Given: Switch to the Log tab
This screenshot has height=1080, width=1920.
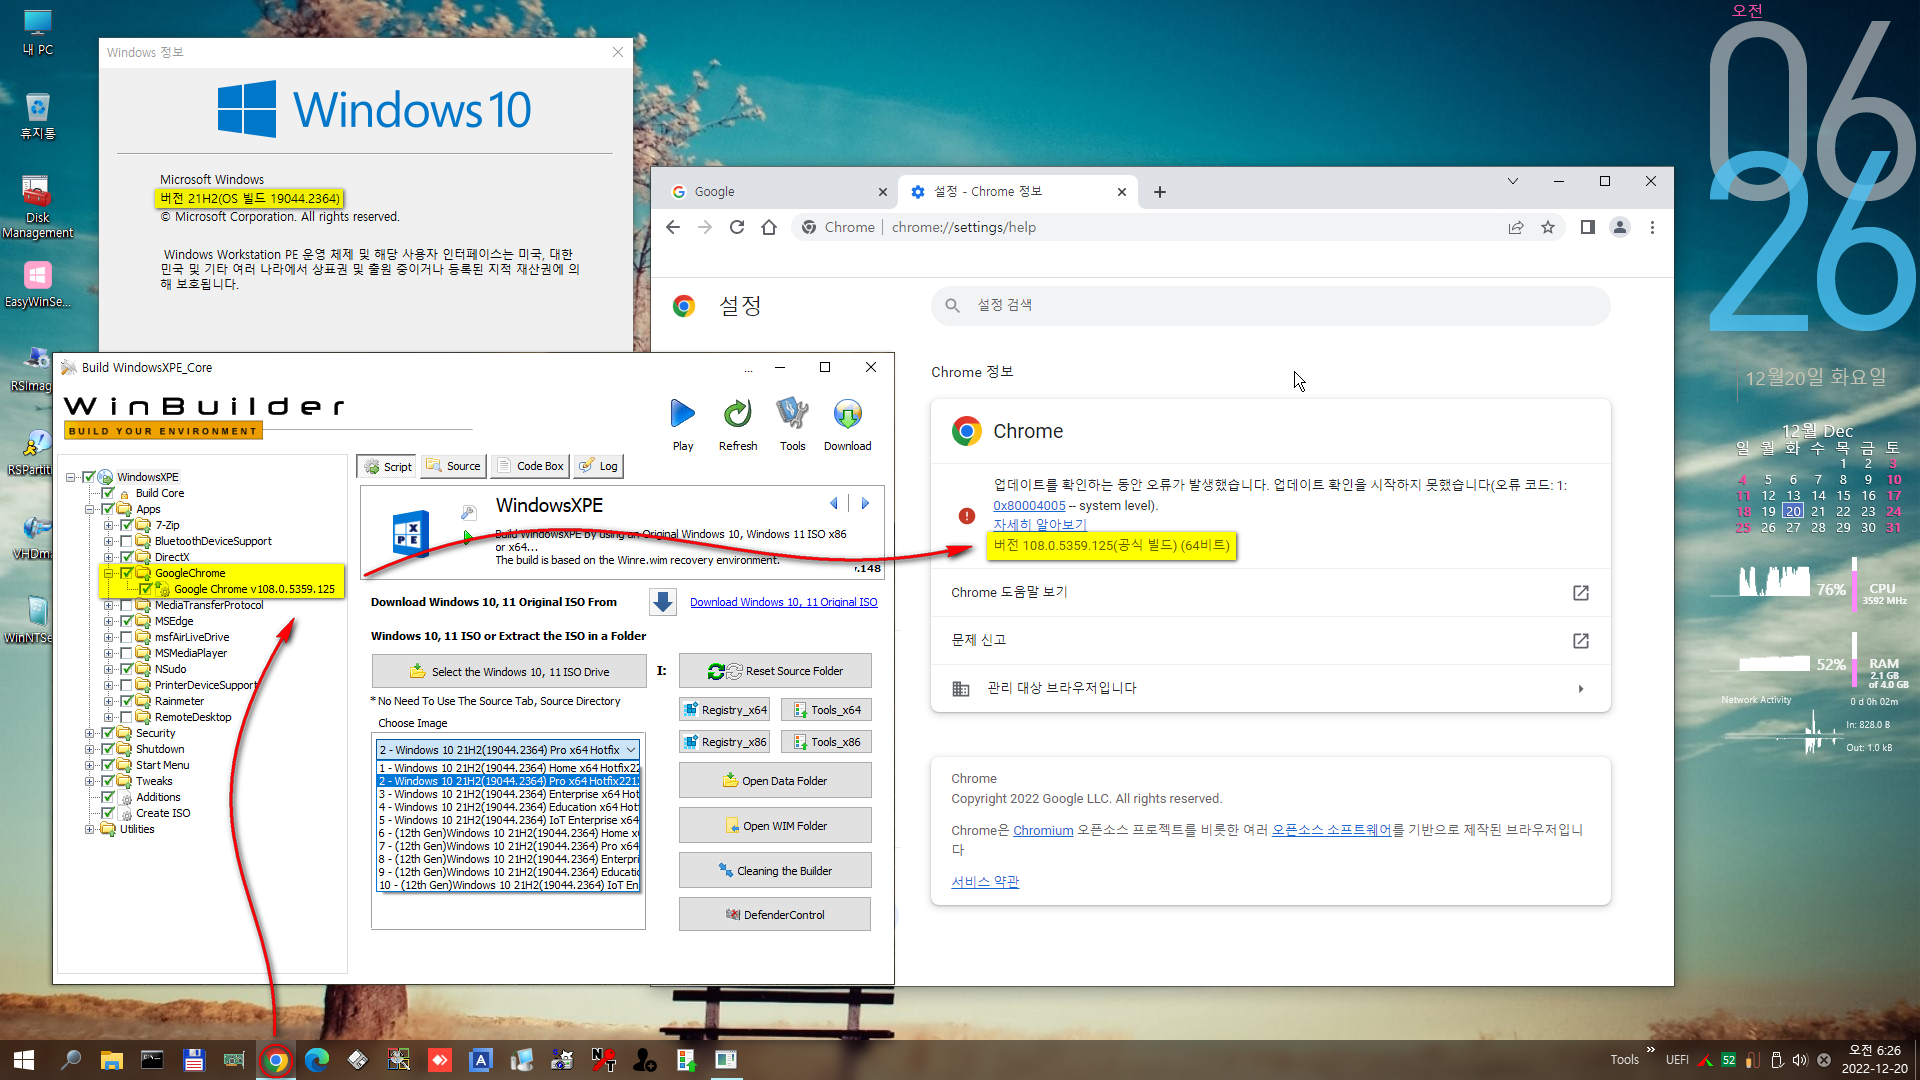Looking at the screenshot, I should tap(598, 466).
